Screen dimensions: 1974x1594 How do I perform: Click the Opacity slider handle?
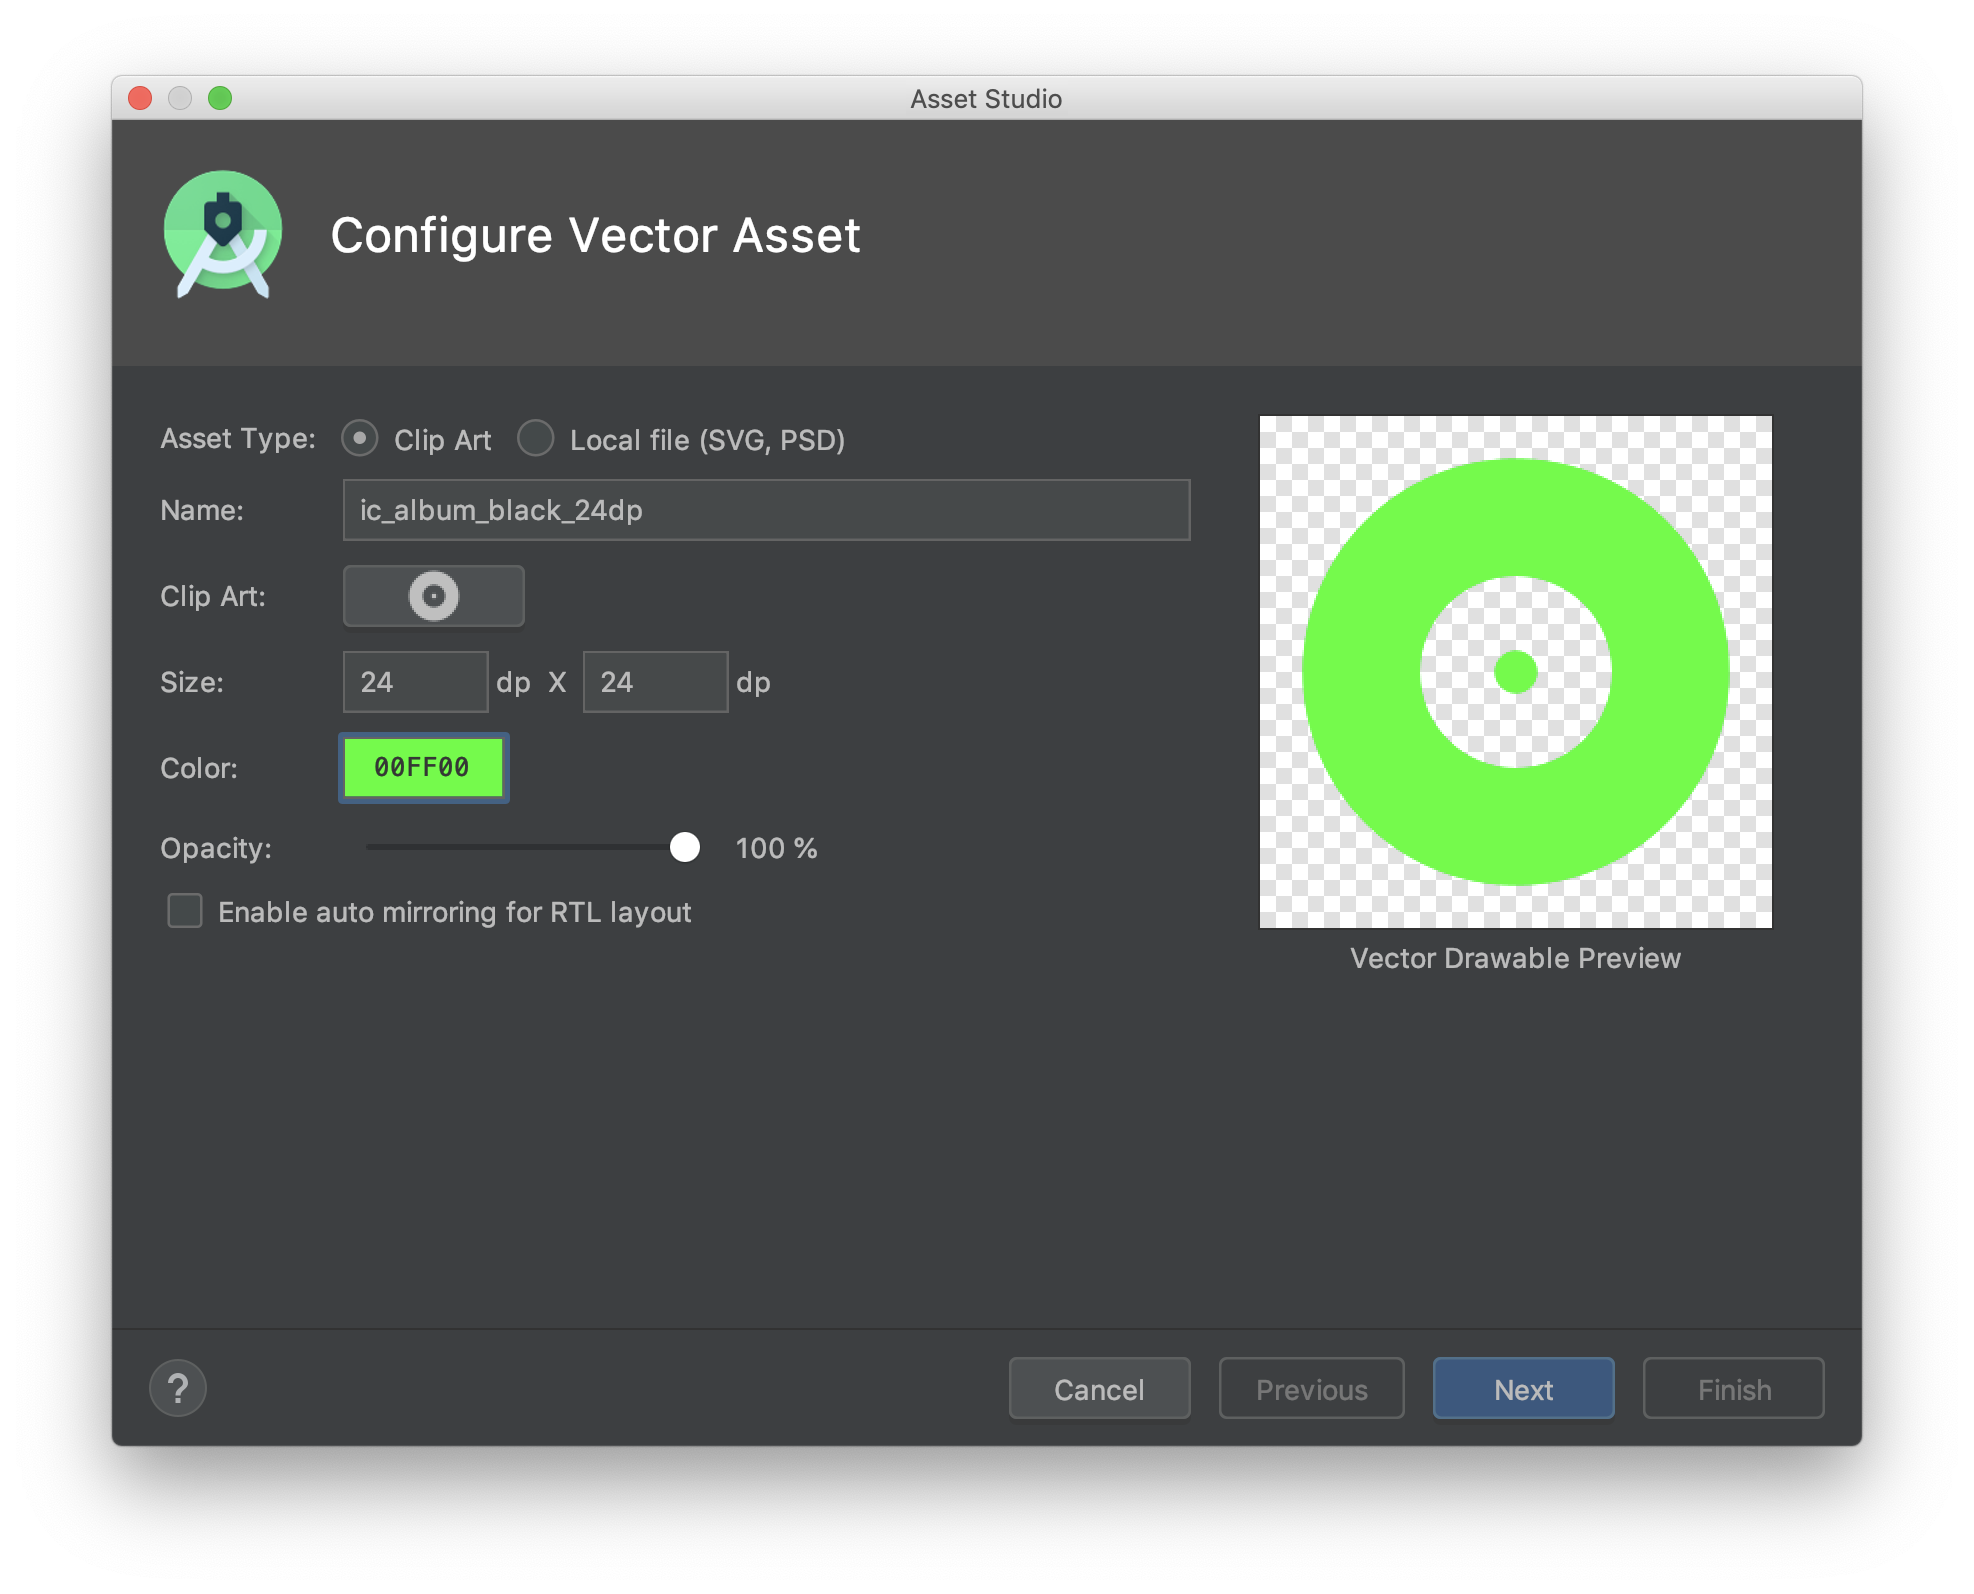coord(685,847)
